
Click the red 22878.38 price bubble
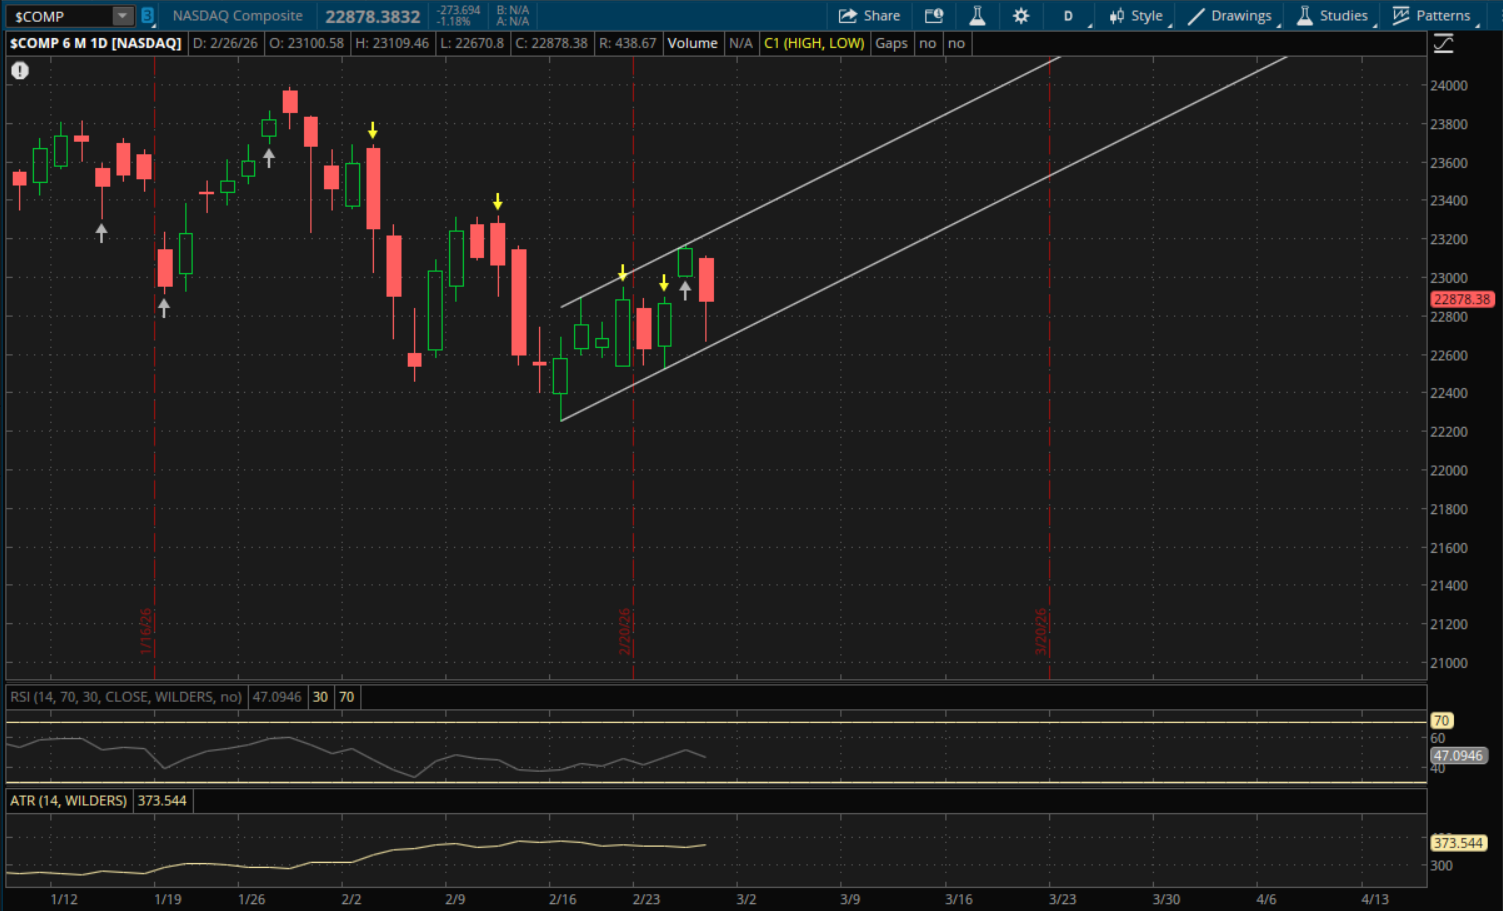click(x=1461, y=299)
